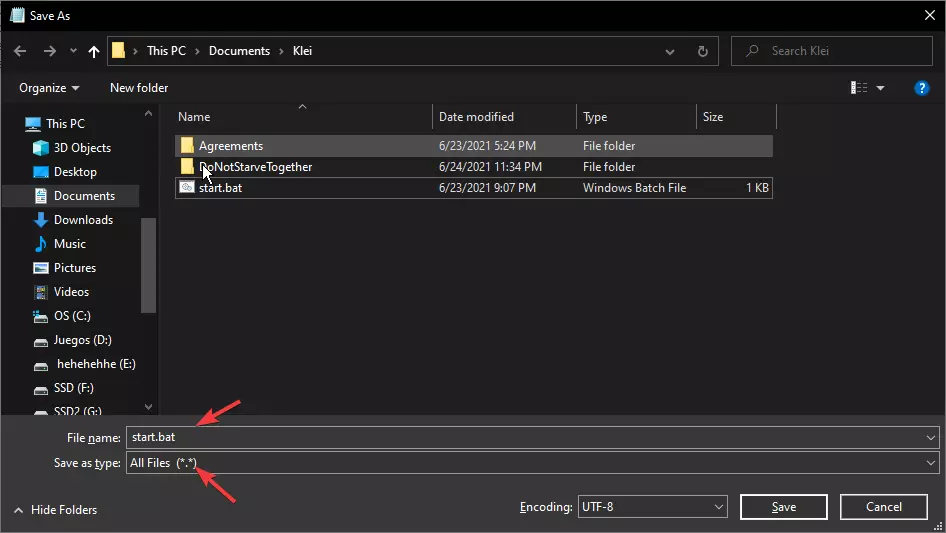Open Downloads in sidebar

[x=83, y=220]
